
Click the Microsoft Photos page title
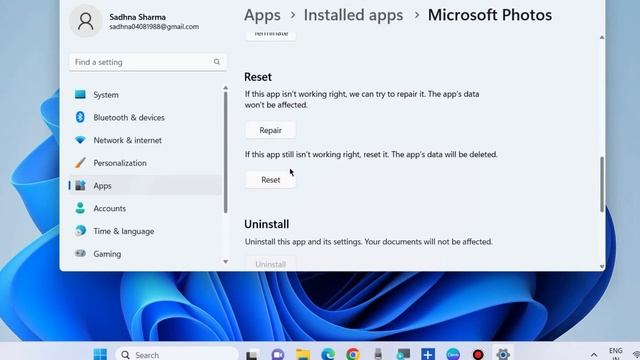coord(490,15)
